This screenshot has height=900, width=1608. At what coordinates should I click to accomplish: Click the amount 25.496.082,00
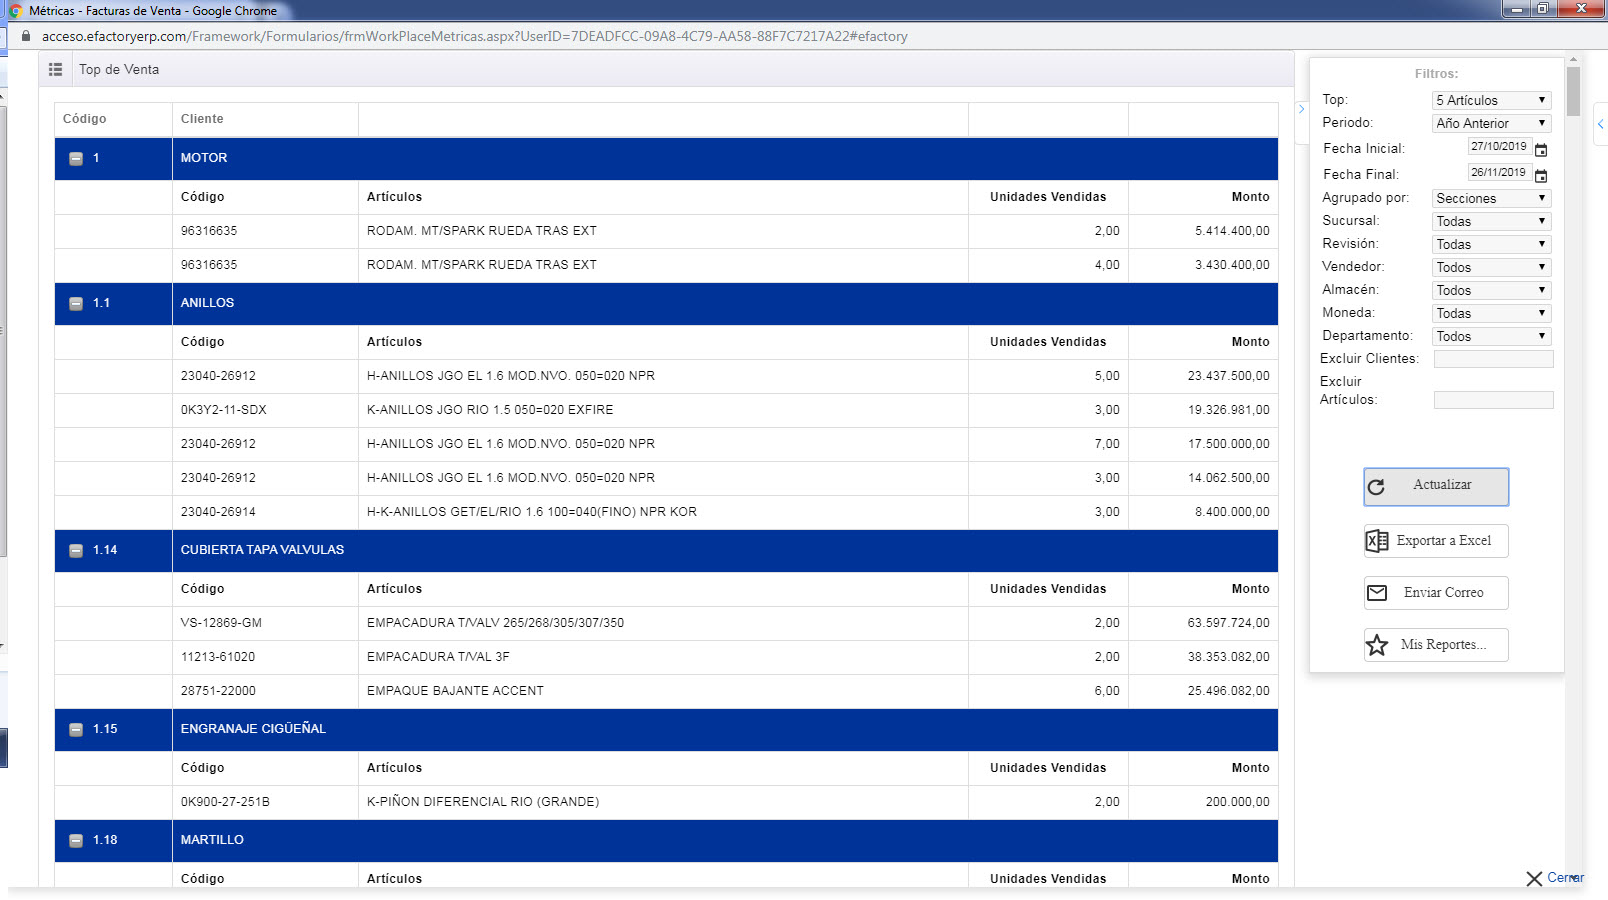(x=1228, y=691)
